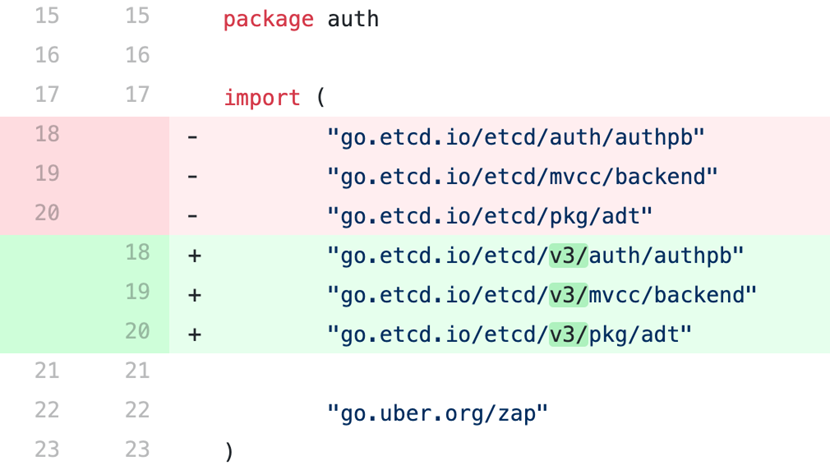This screenshot has width=830, height=470.
Task: Click the highlighted v3 in the auth/authpb line
Action: pos(568,255)
